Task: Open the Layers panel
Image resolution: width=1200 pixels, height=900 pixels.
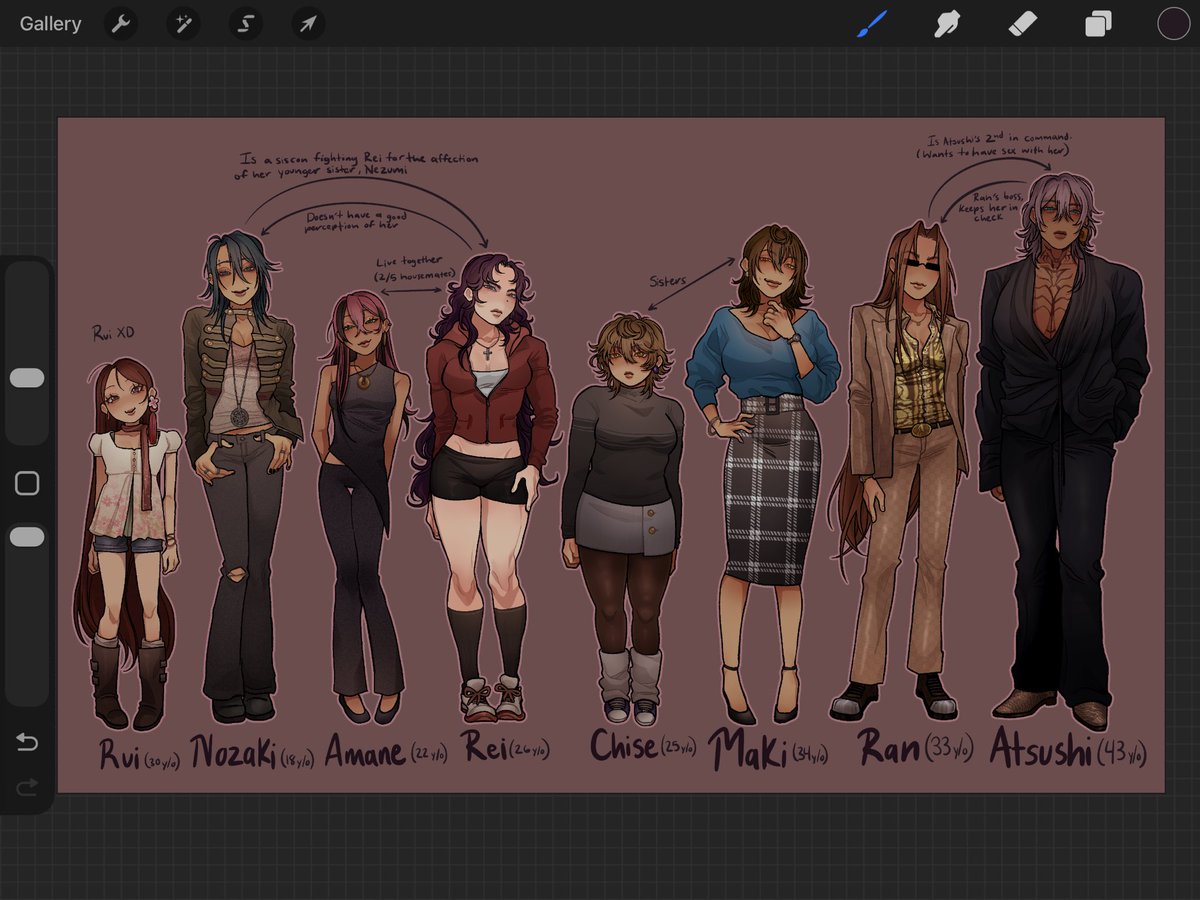Action: [1098, 23]
